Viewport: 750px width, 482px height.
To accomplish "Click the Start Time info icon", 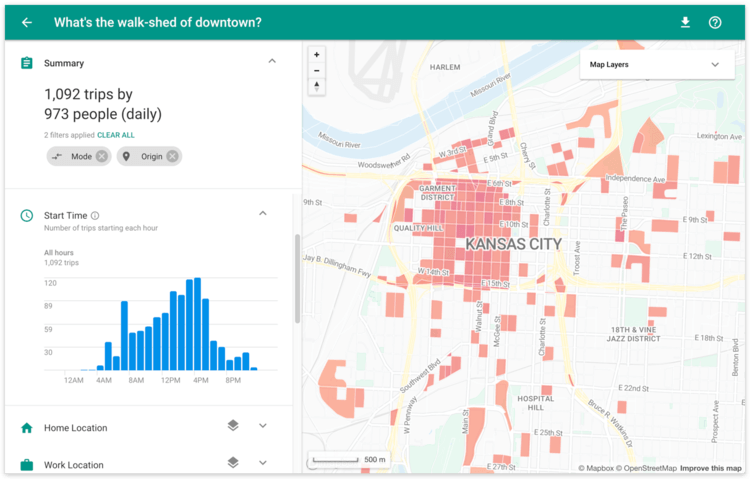I will (x=95, y=215).
